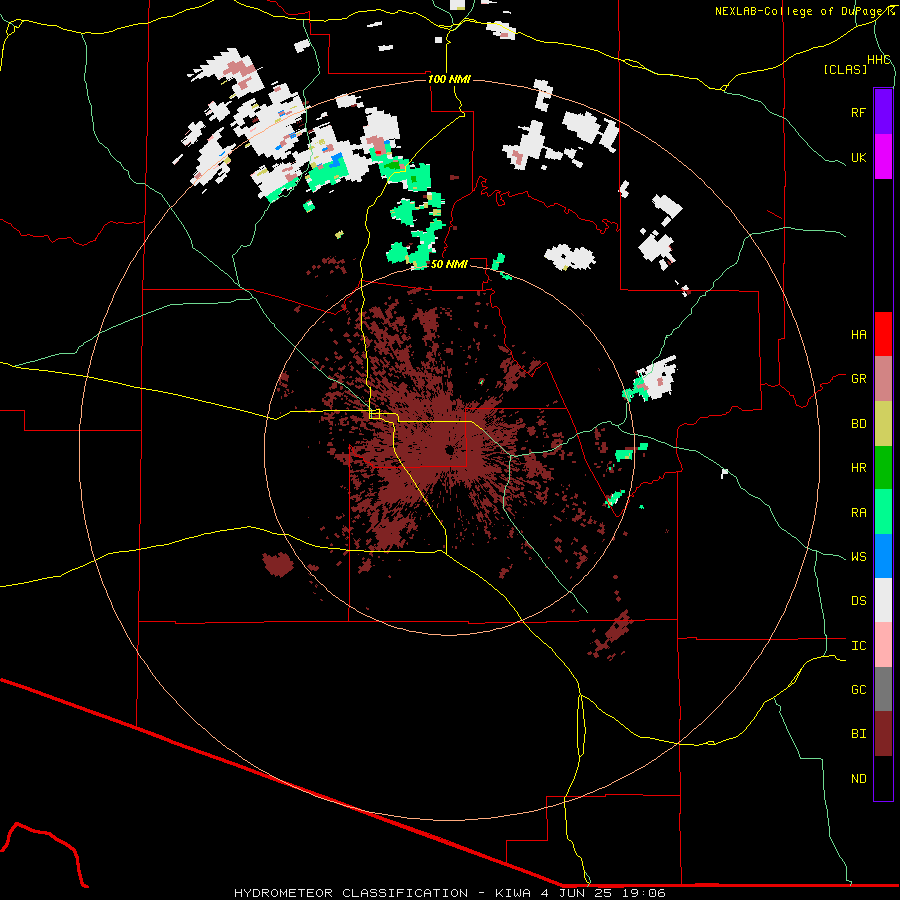
Task: Click the 'HYDROMETEOR CLASSIFICATION' title text
Action: point(351,893)
